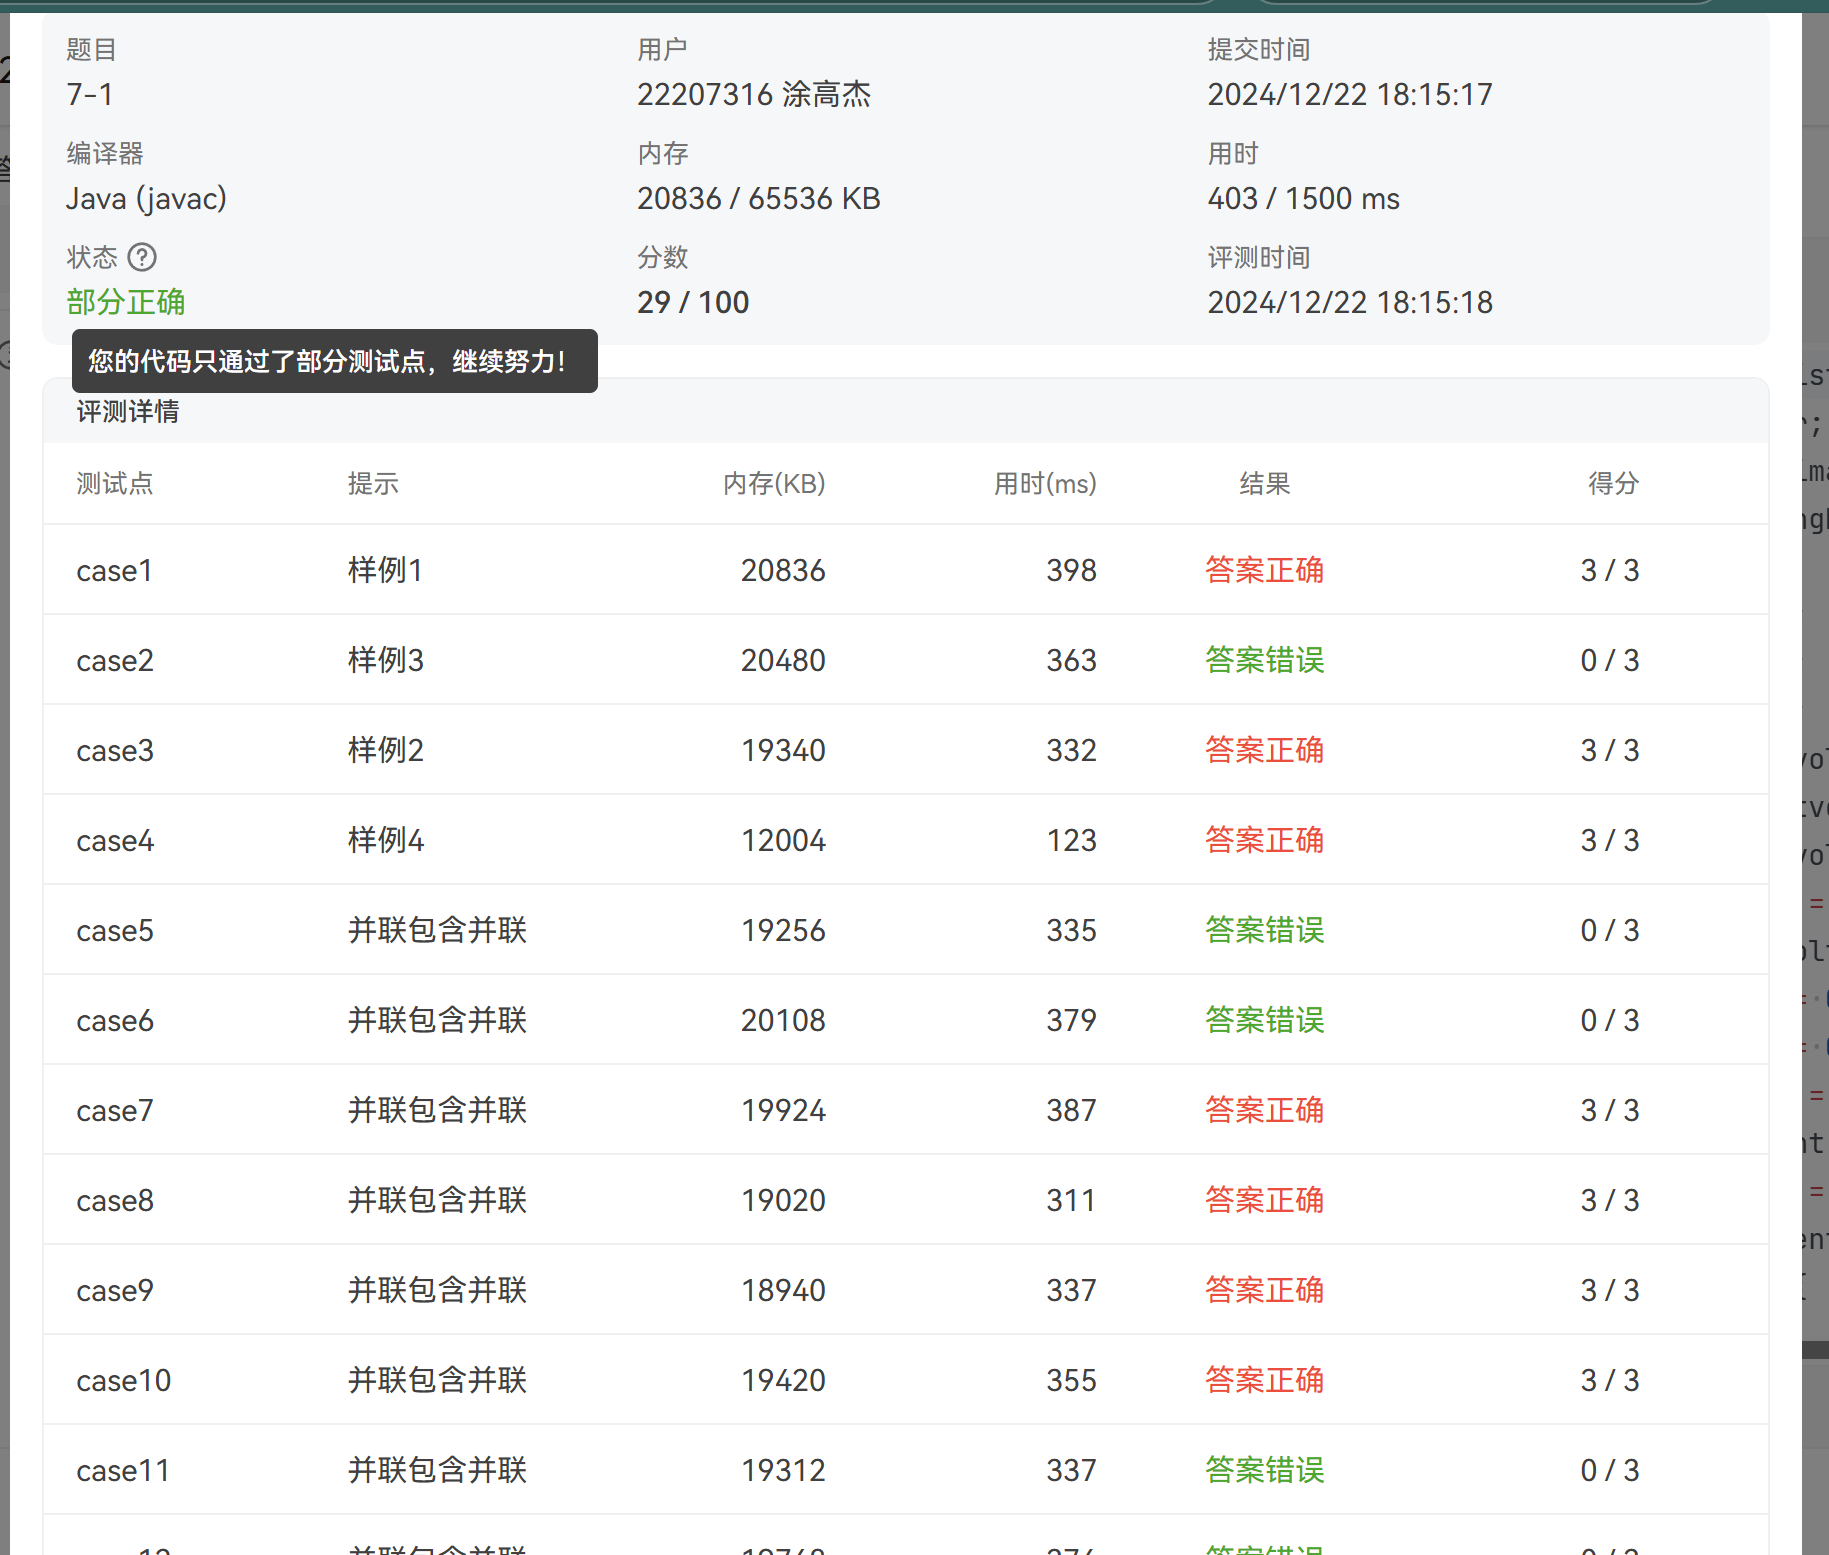
Task: Click the user name 22207316 涂高杰
Action: click(754, 94)
